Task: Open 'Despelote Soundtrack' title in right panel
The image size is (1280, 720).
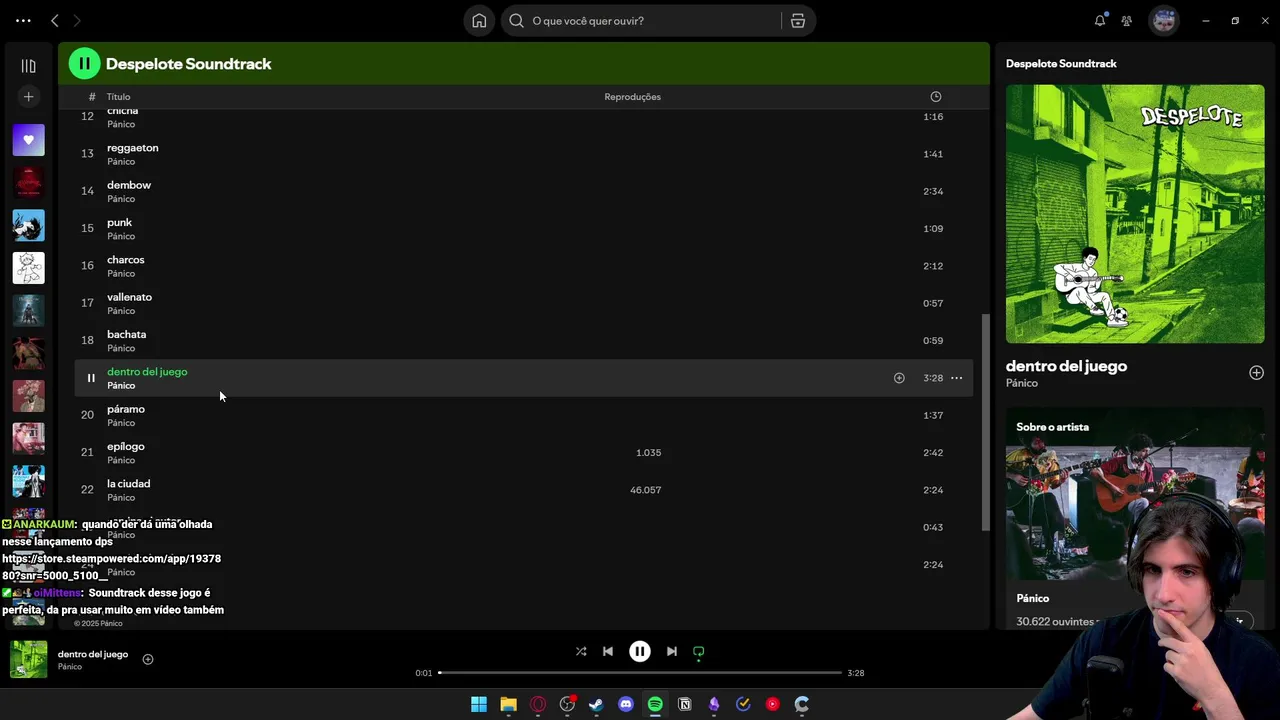Action: point(1061,64)
